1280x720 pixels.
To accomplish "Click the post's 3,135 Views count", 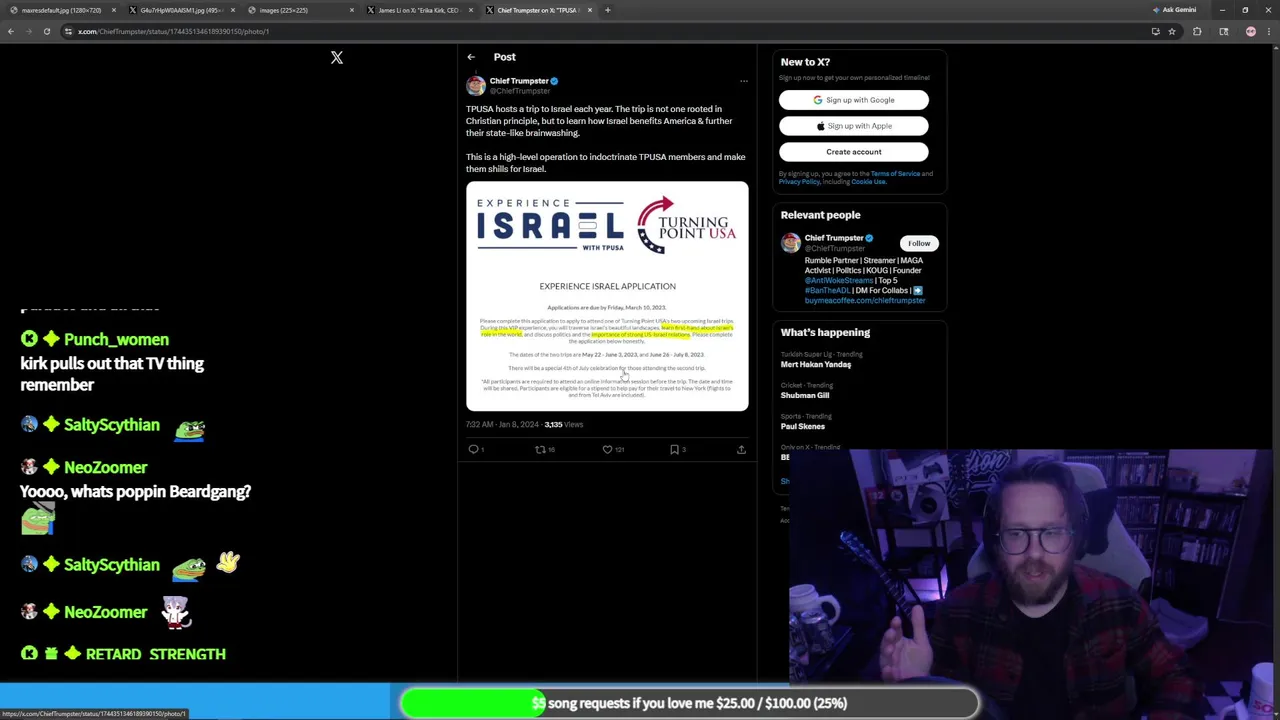I will (x=563, y=425).
